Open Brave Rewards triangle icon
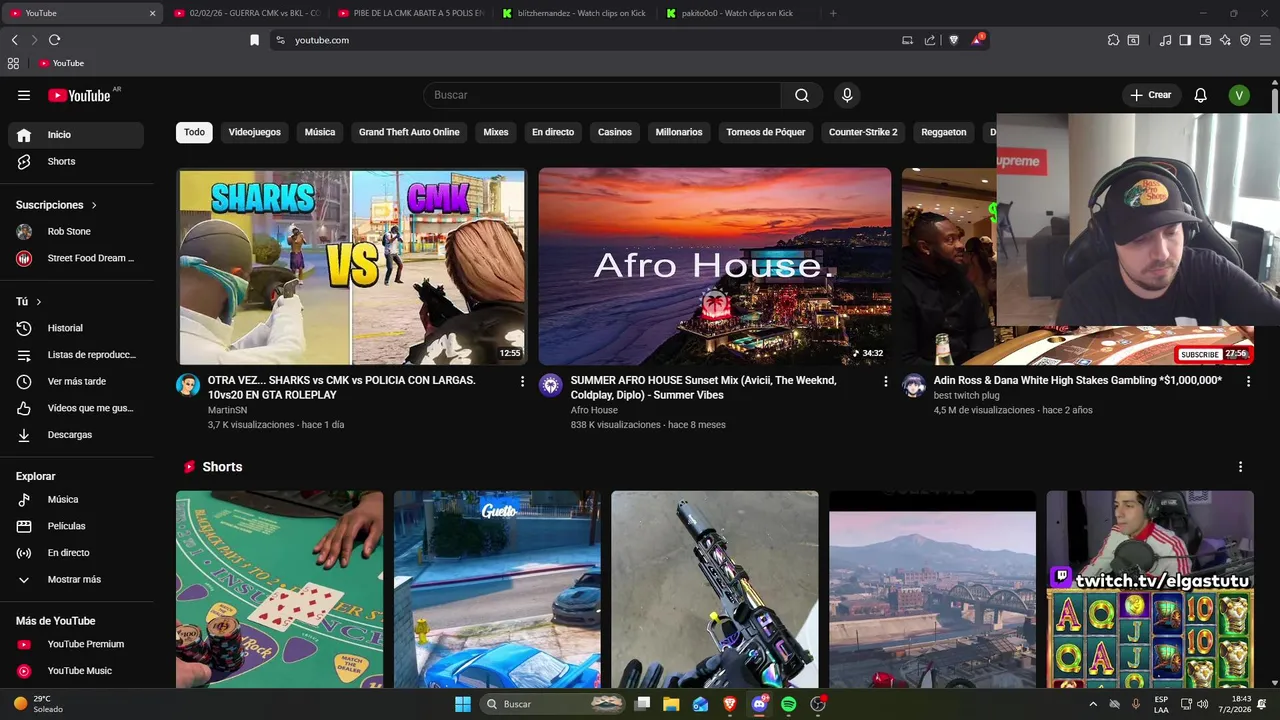 coord(977,40)
